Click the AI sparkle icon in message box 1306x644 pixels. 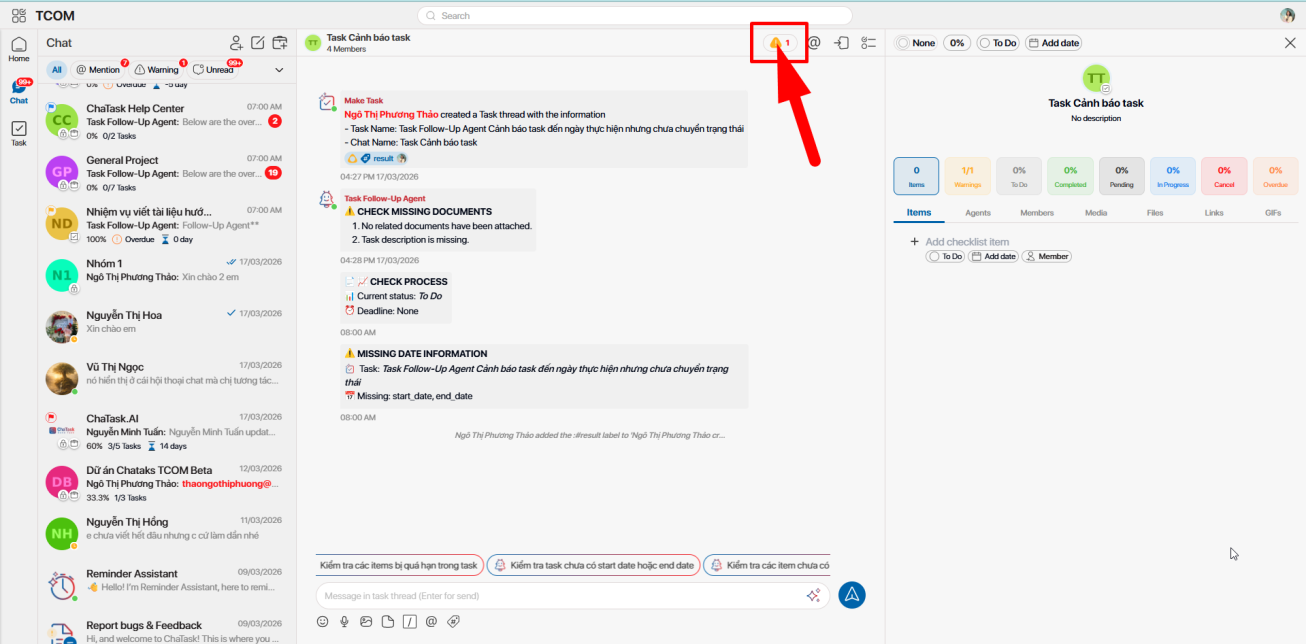pyautogui.click(x=814, y=595)
